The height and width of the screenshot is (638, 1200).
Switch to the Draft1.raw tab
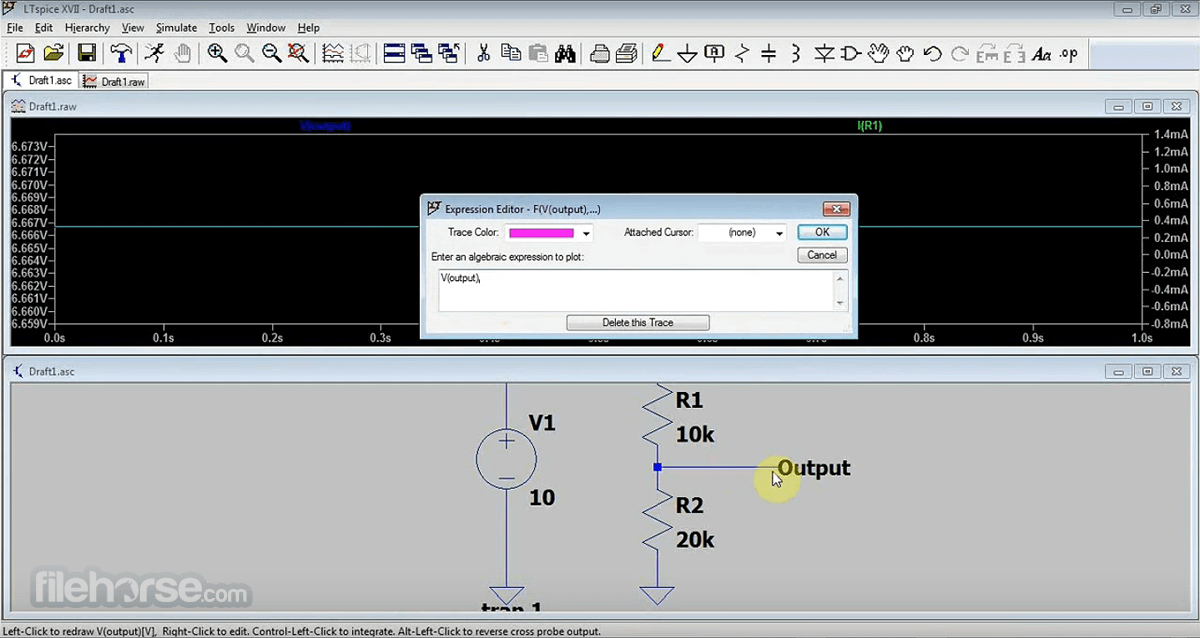tap(114, 81)
